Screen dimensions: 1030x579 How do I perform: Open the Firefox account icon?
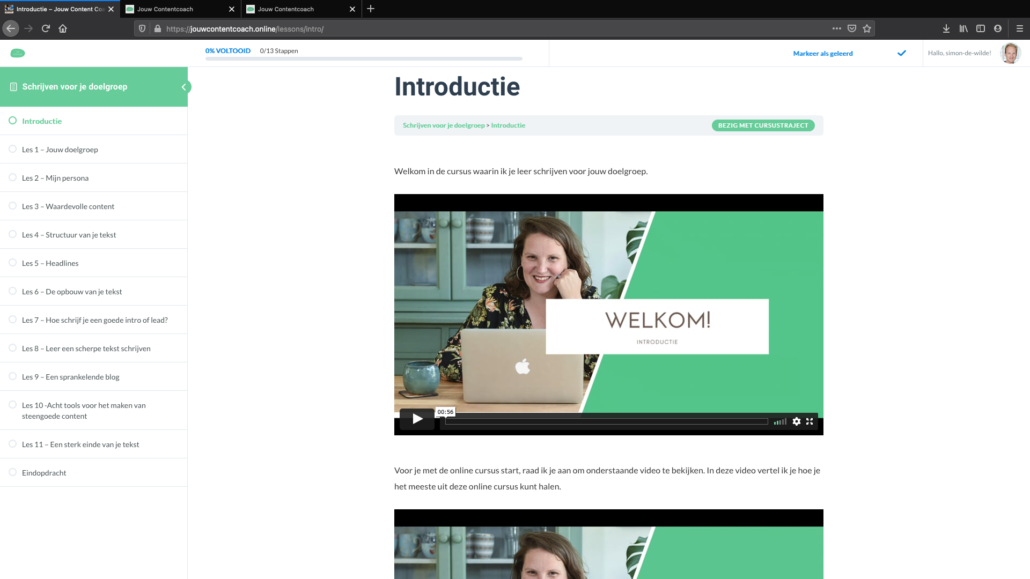coord(998,28)
